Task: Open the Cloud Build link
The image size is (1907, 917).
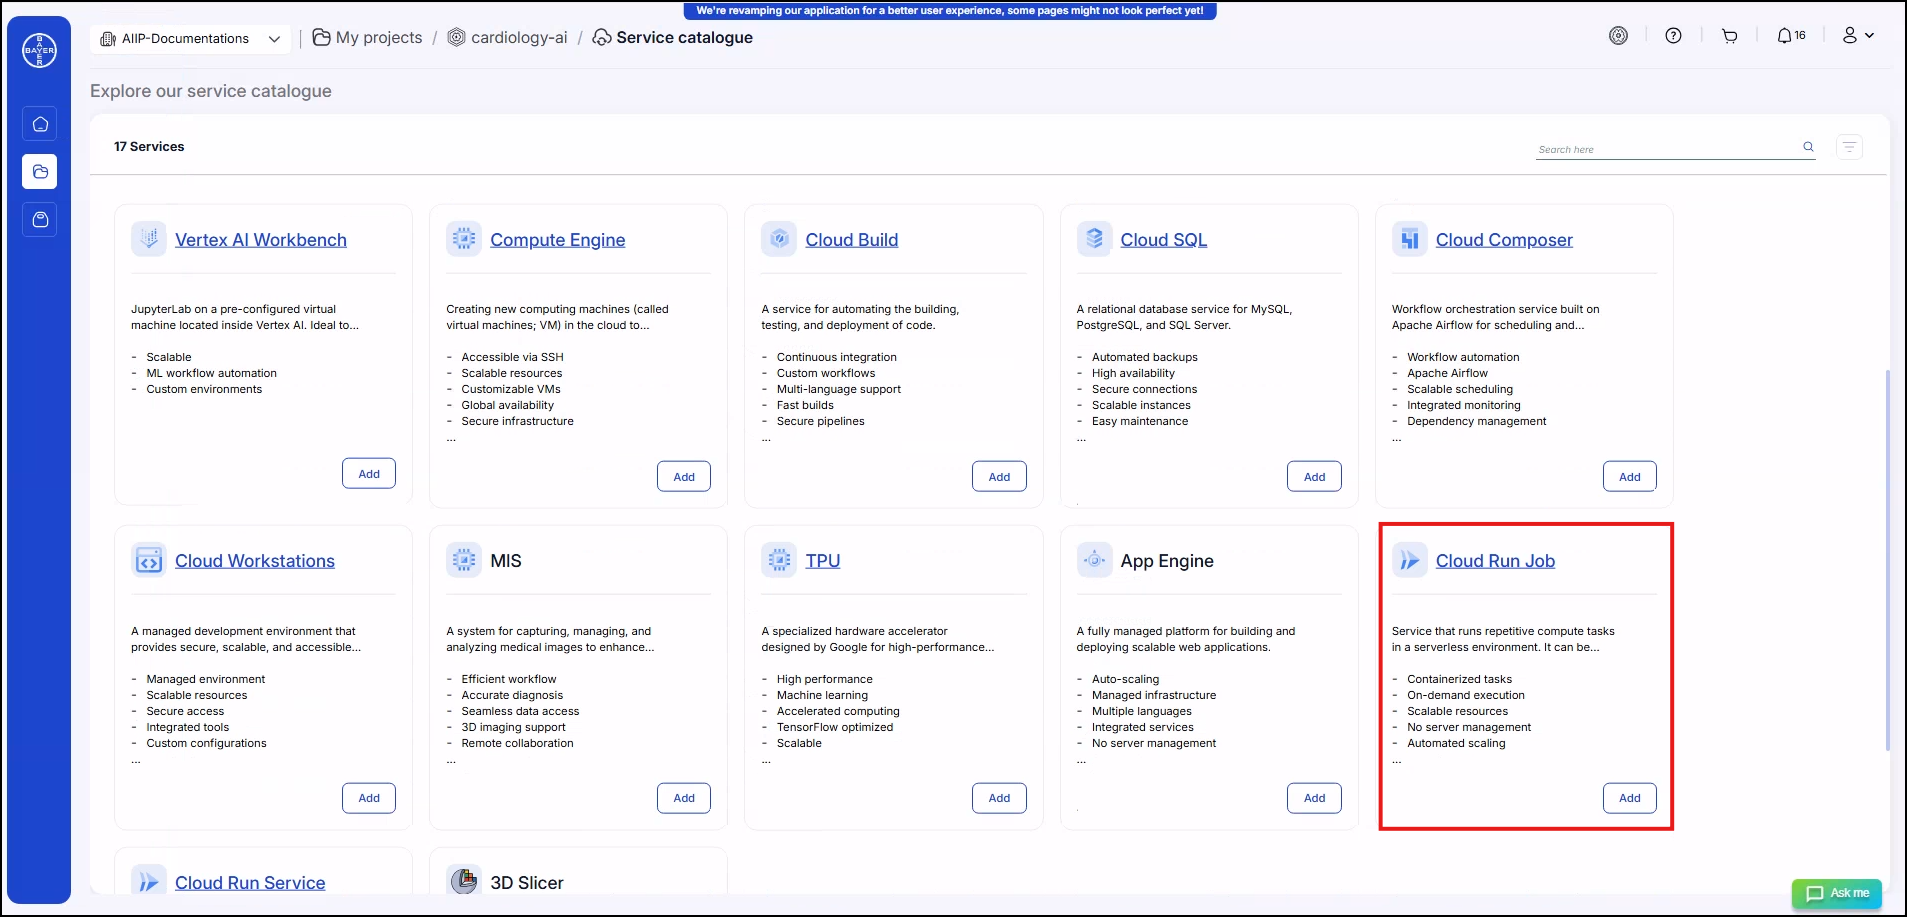Action: pyautogui.click(x=852, y=240)
